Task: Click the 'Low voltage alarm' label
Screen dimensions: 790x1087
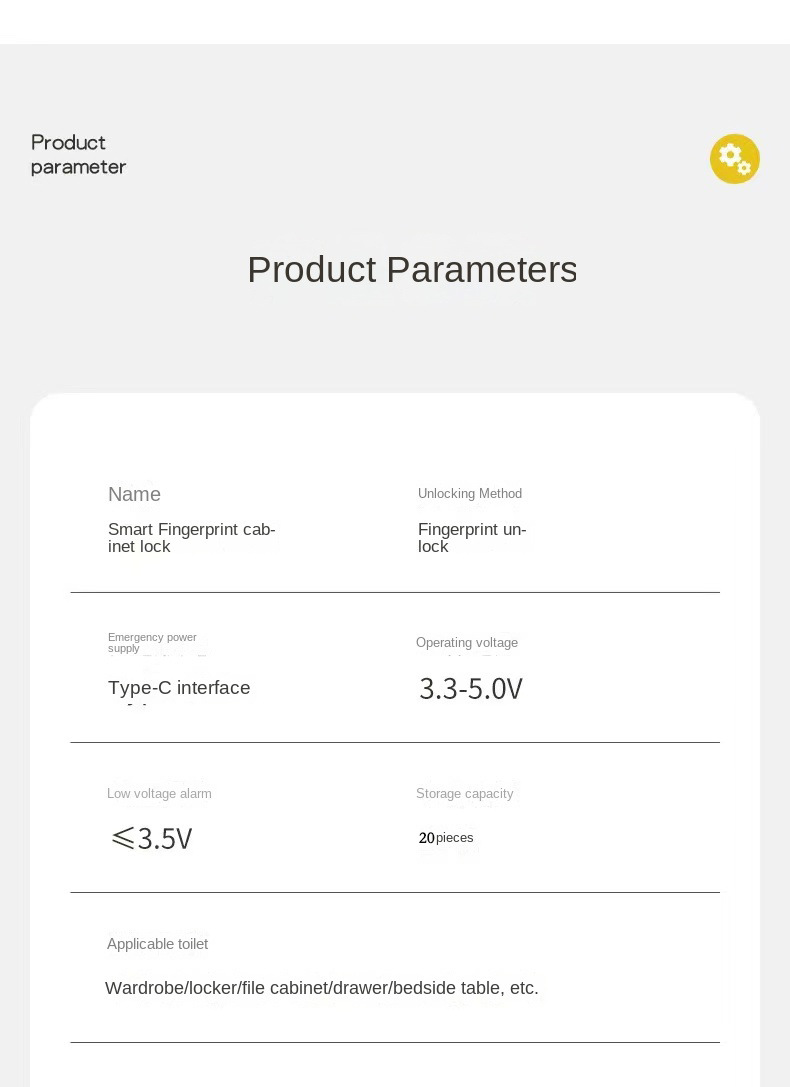Action: pyautogui.click(x=159, y=794)
